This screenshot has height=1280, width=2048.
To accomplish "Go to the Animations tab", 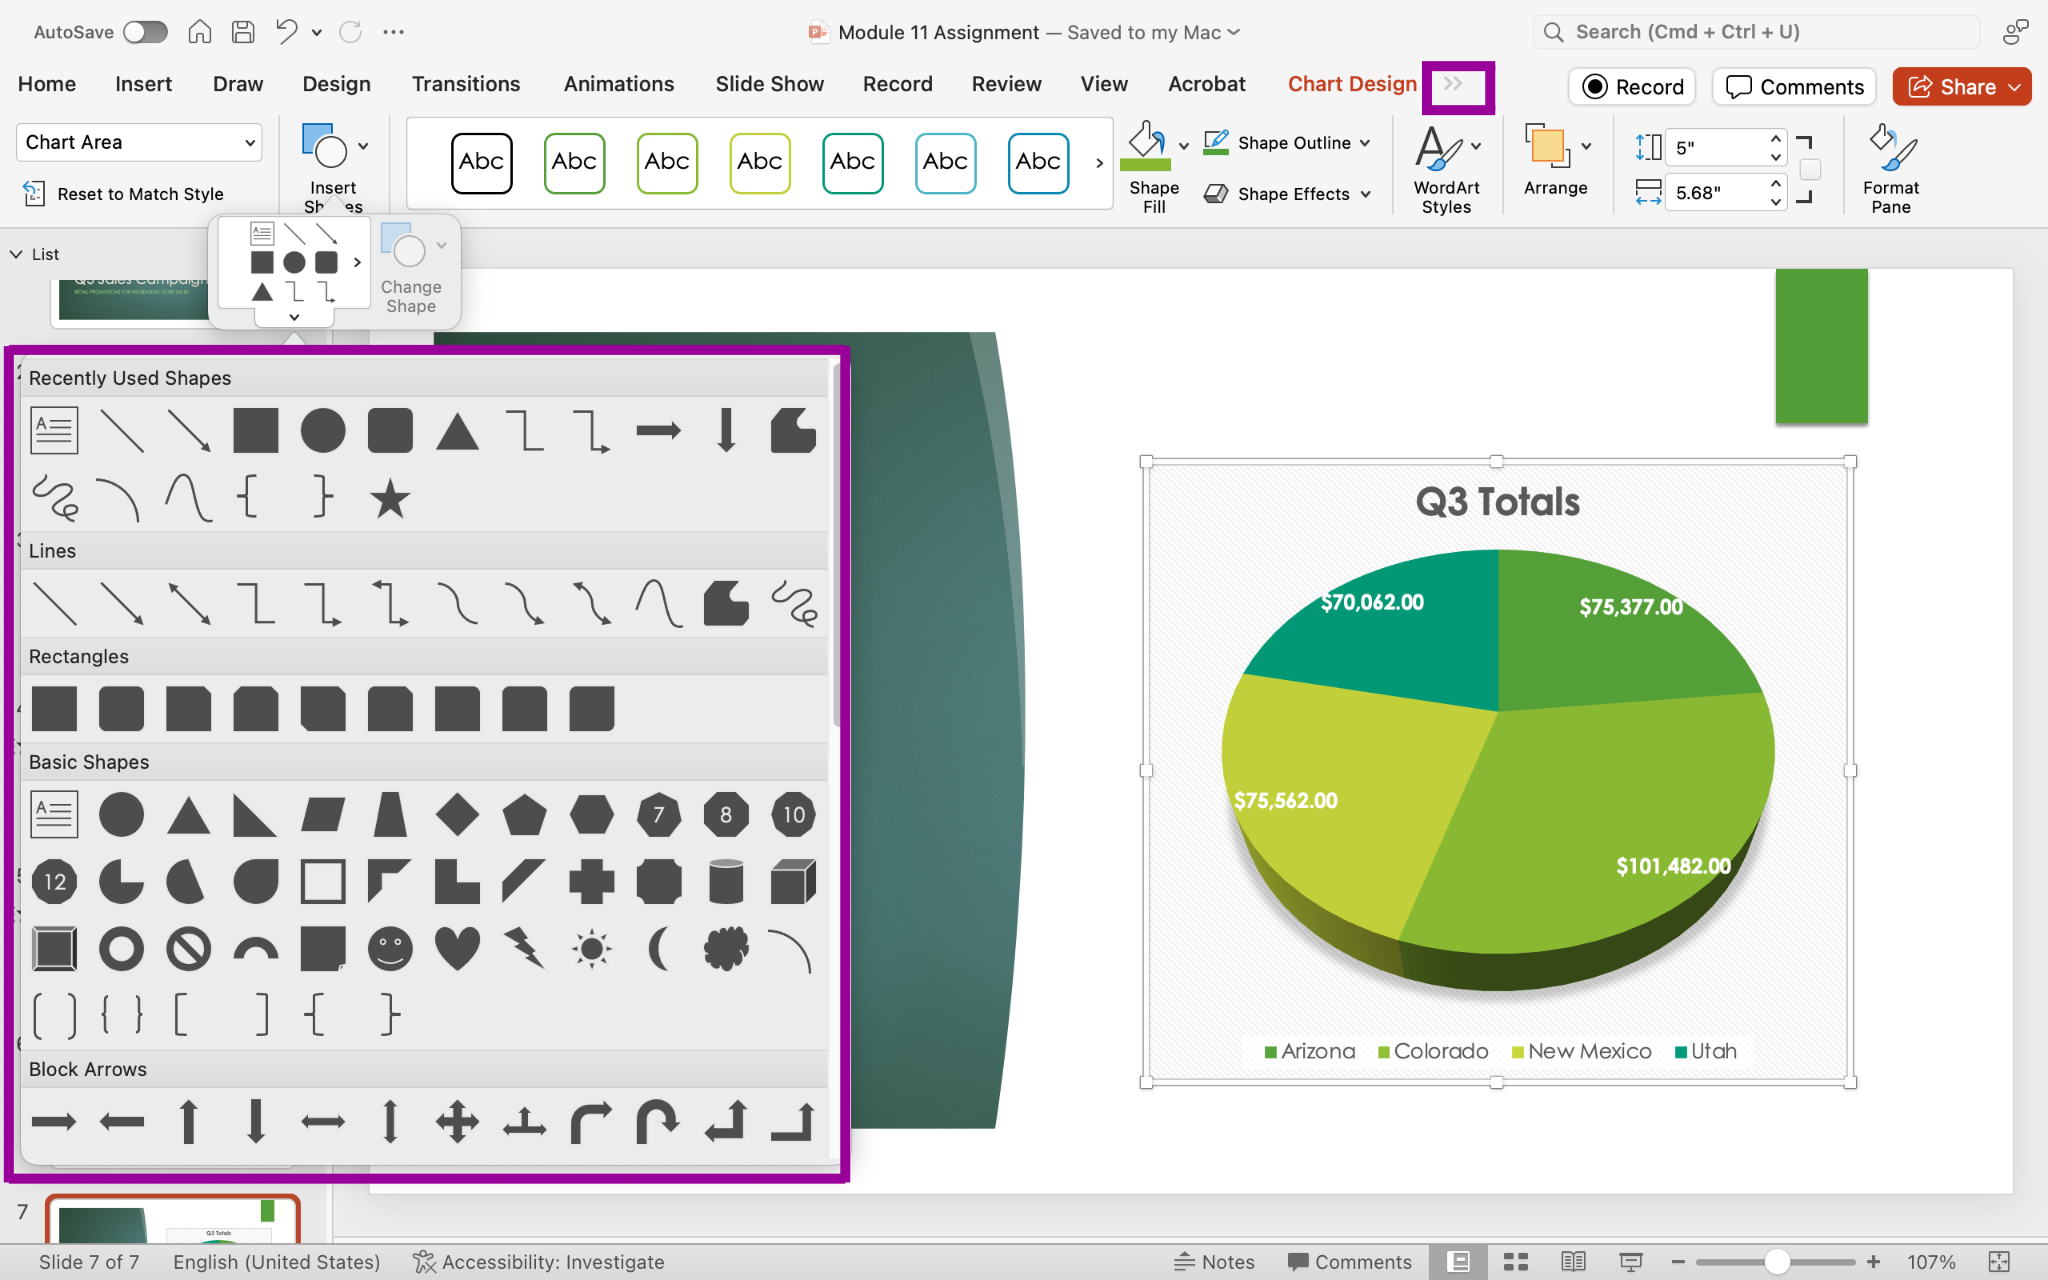I will point(619,84).
